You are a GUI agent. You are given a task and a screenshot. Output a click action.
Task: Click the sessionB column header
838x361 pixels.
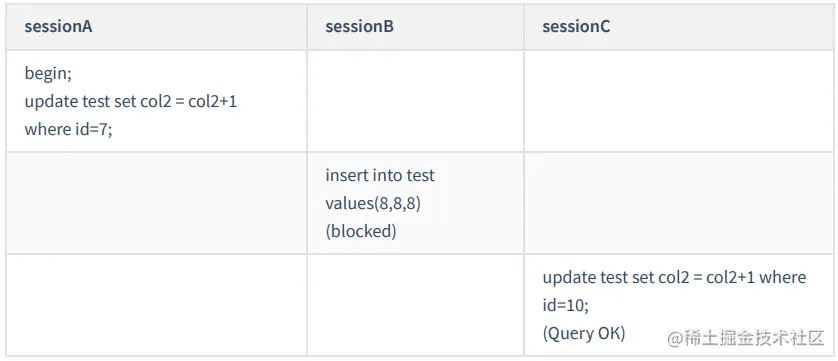359,27
